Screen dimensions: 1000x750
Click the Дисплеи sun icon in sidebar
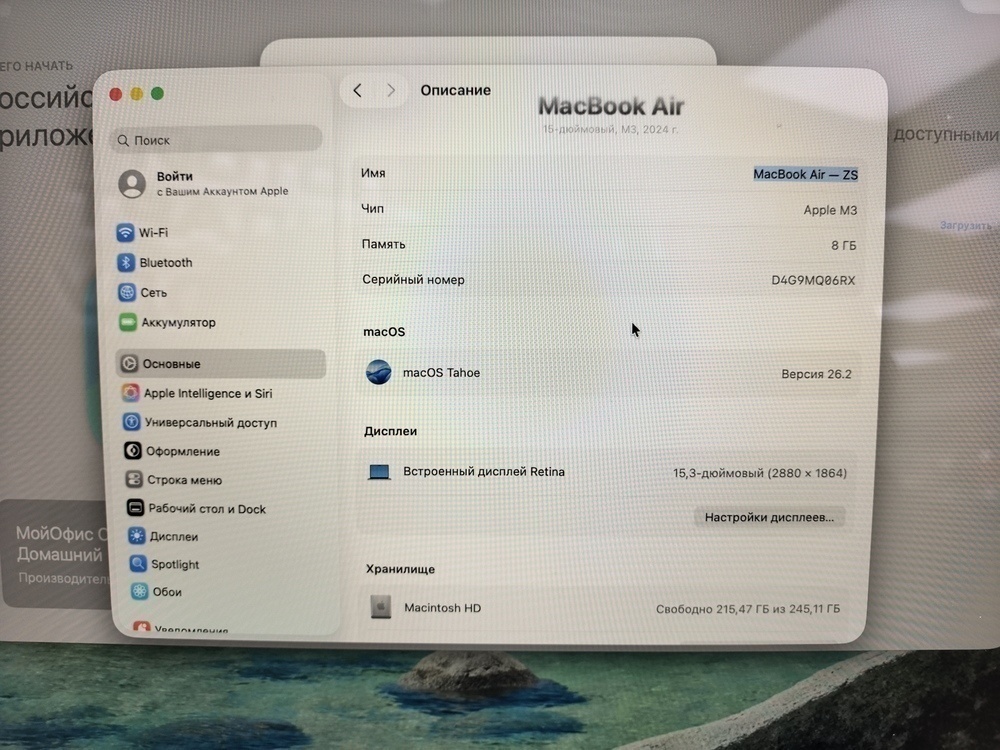point(136,536)
